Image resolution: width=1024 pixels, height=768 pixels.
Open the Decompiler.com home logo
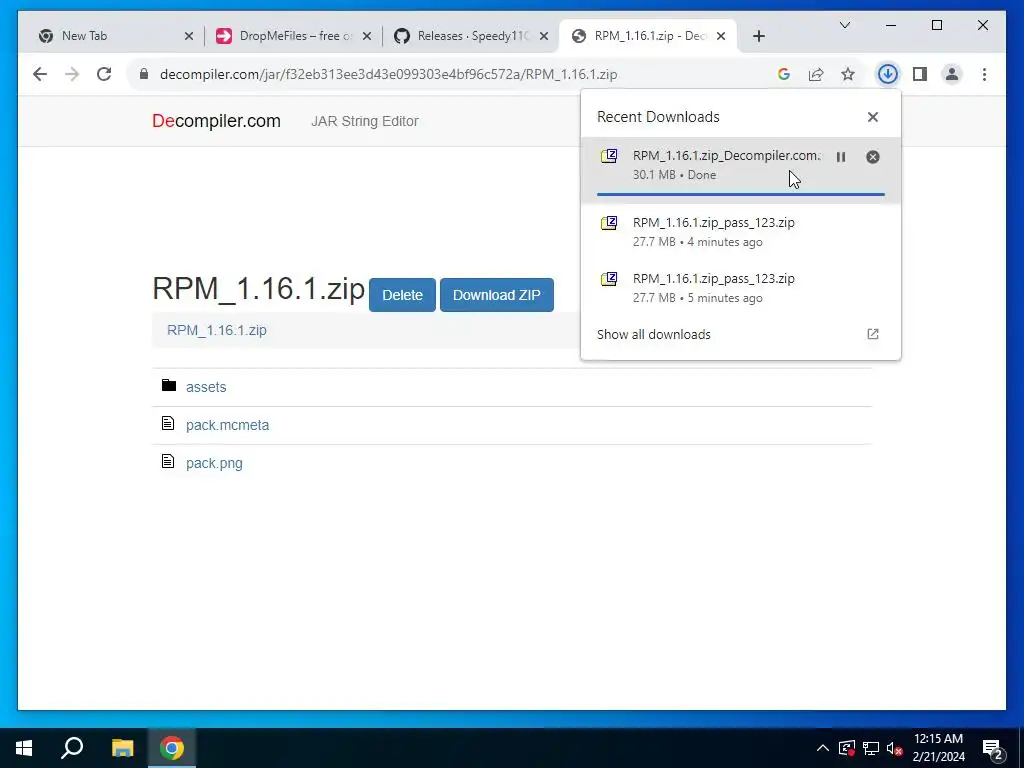coord(216,121)
